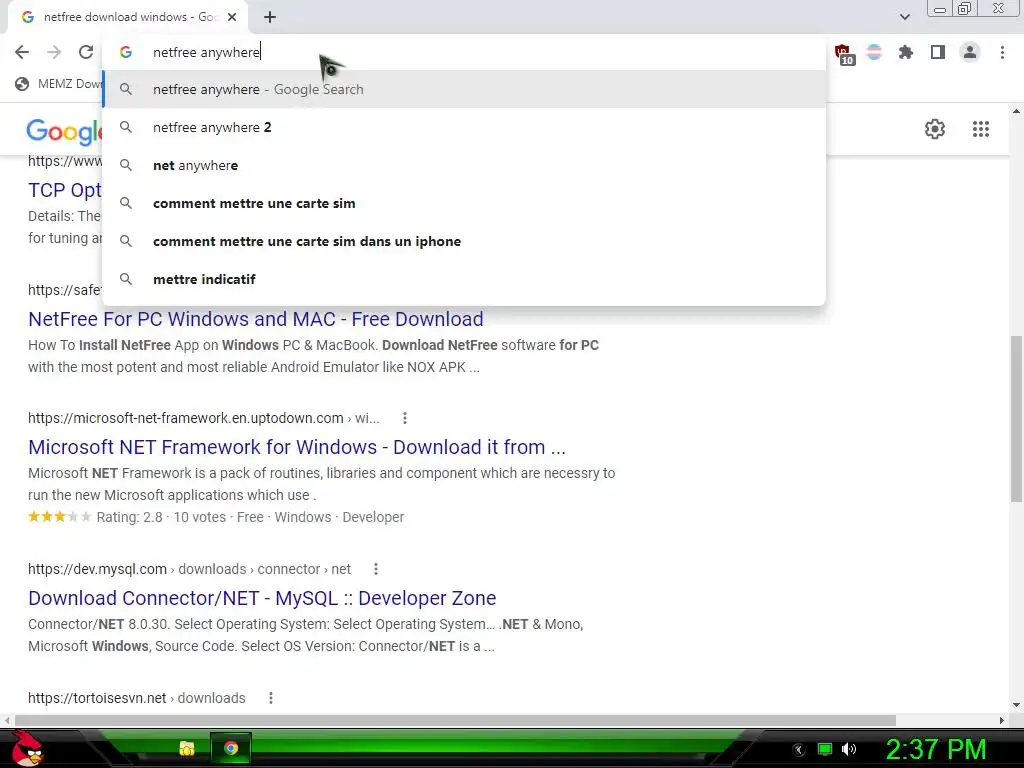Open options for uptodown.com result

(x=405, y=418)
